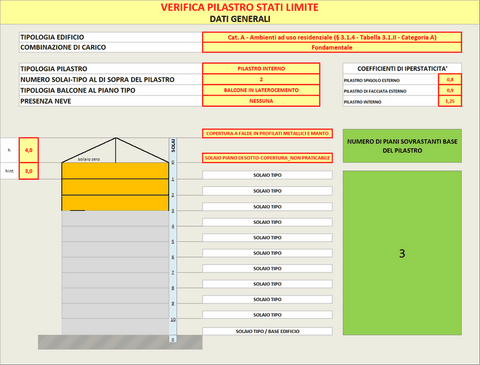The height and width of the screenshot is (365, 480).
Task: Click floor number 10 on the SOLAI strip
Action: 173,320
